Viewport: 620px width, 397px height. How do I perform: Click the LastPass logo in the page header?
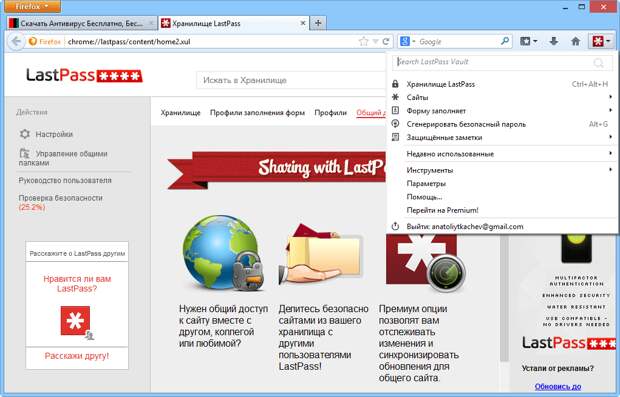tap(84, 75)
